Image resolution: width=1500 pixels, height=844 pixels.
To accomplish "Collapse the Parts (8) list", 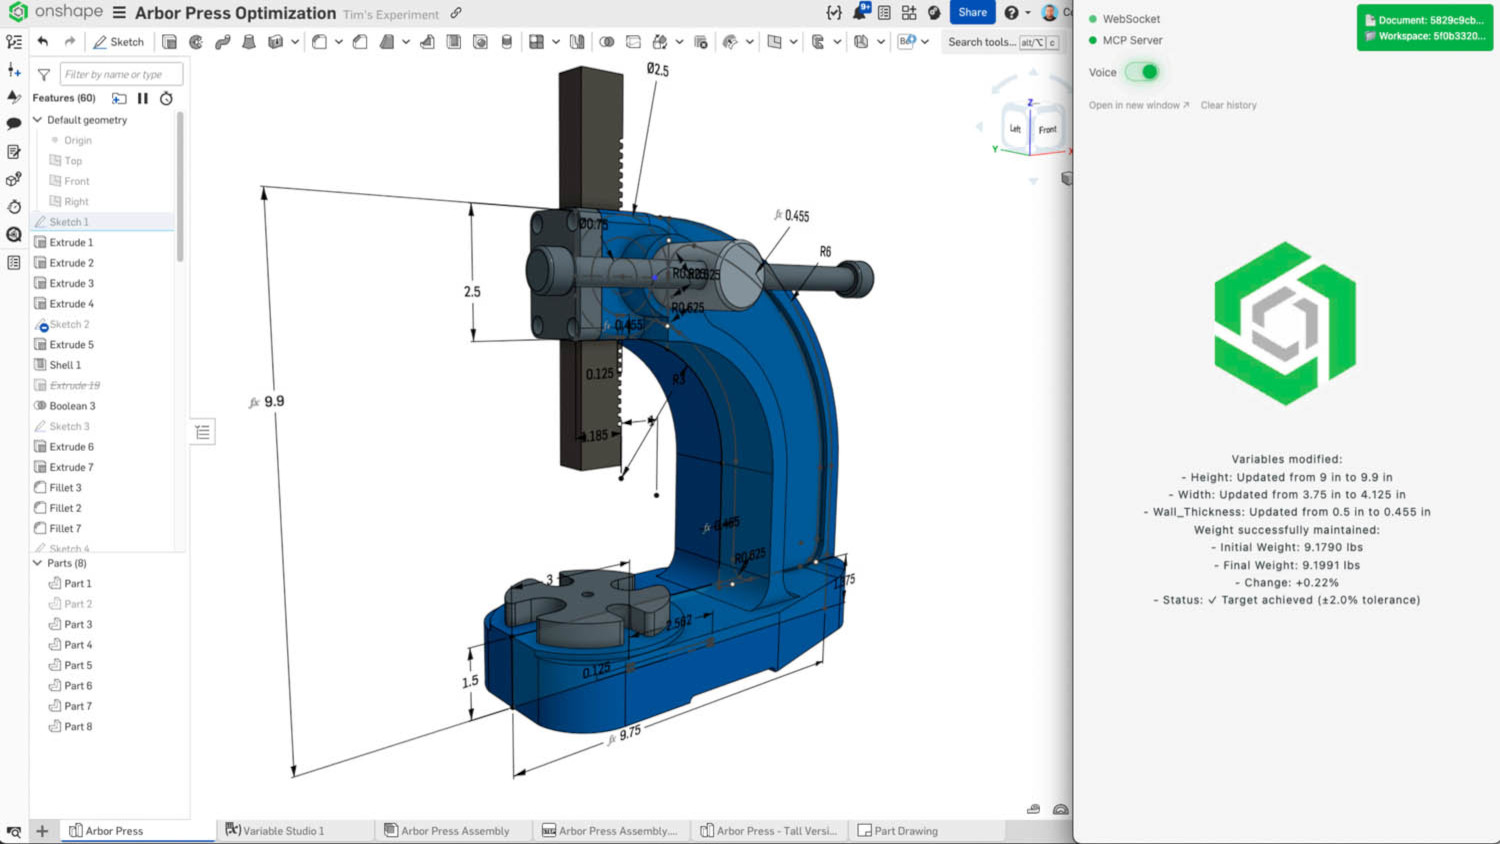I will point(38,563).
